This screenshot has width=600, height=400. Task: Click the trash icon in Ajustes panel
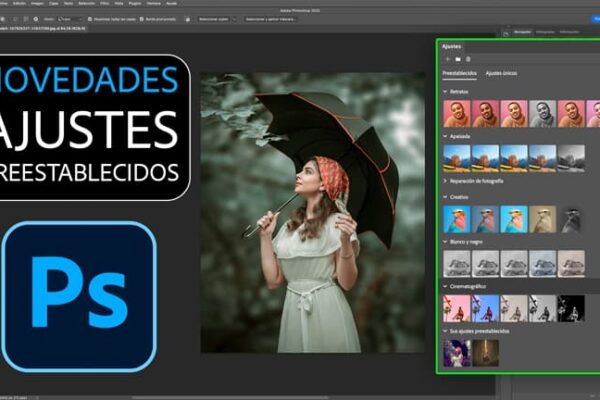(468, 59)
